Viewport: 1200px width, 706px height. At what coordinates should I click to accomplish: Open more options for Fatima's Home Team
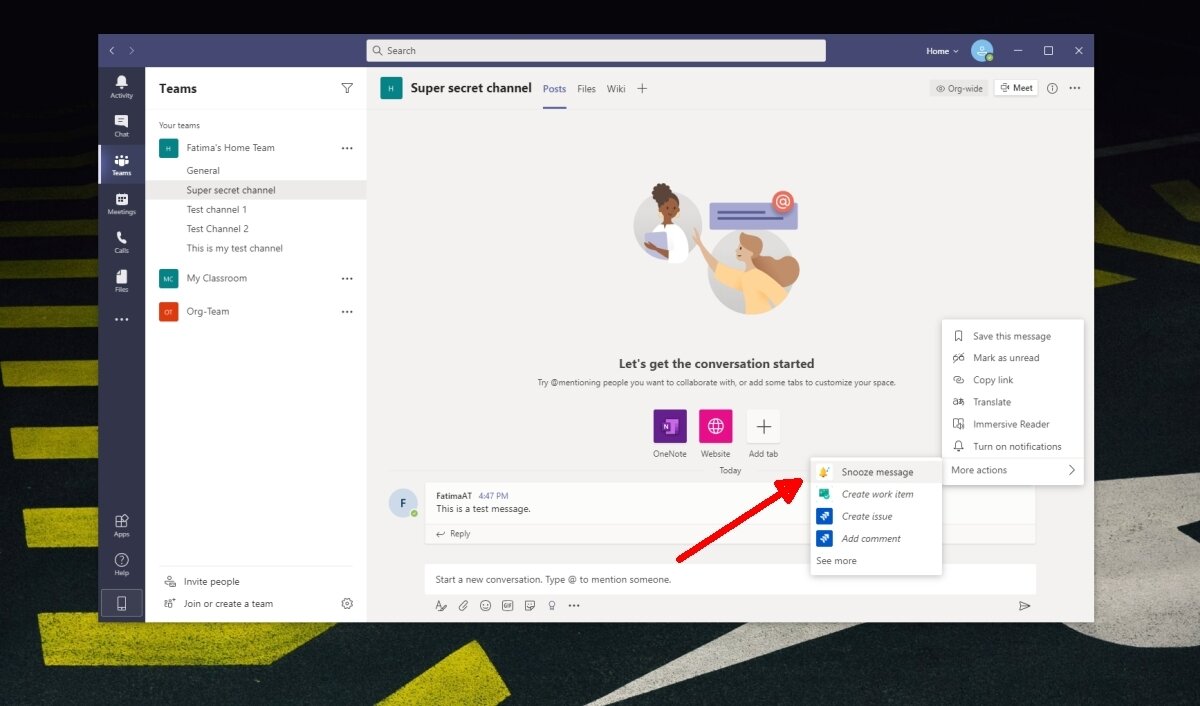pyautogui.click(x=347, y=148)
